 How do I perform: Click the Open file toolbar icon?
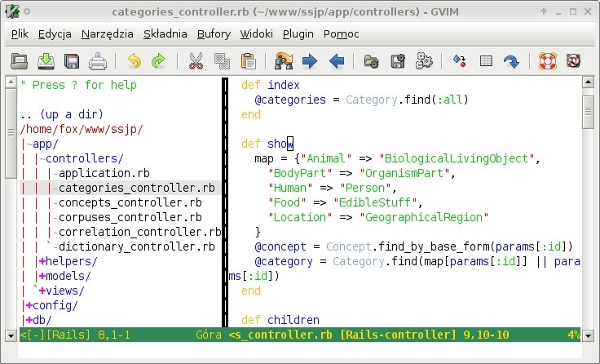tap(19, 61)
